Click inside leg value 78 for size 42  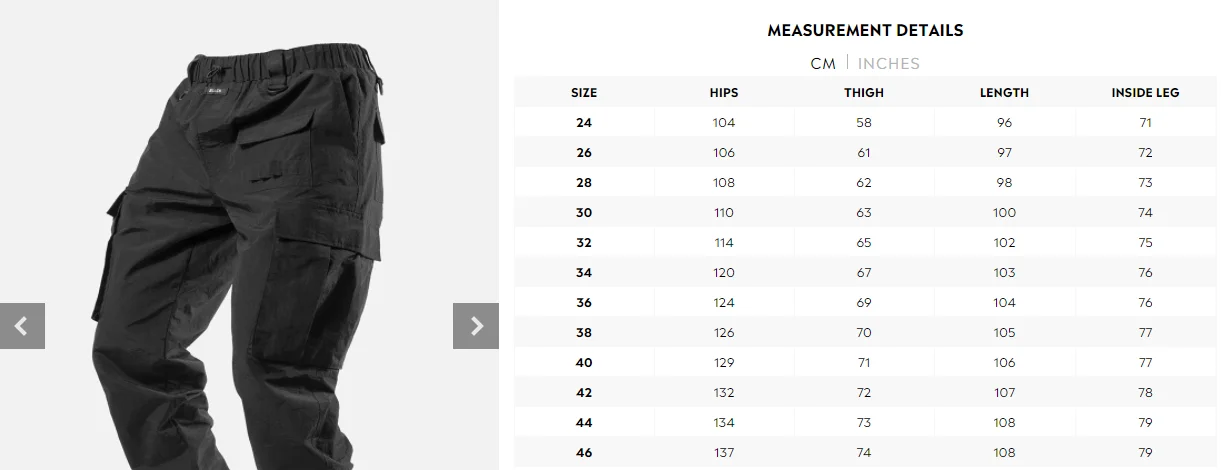pos(1145,393)
